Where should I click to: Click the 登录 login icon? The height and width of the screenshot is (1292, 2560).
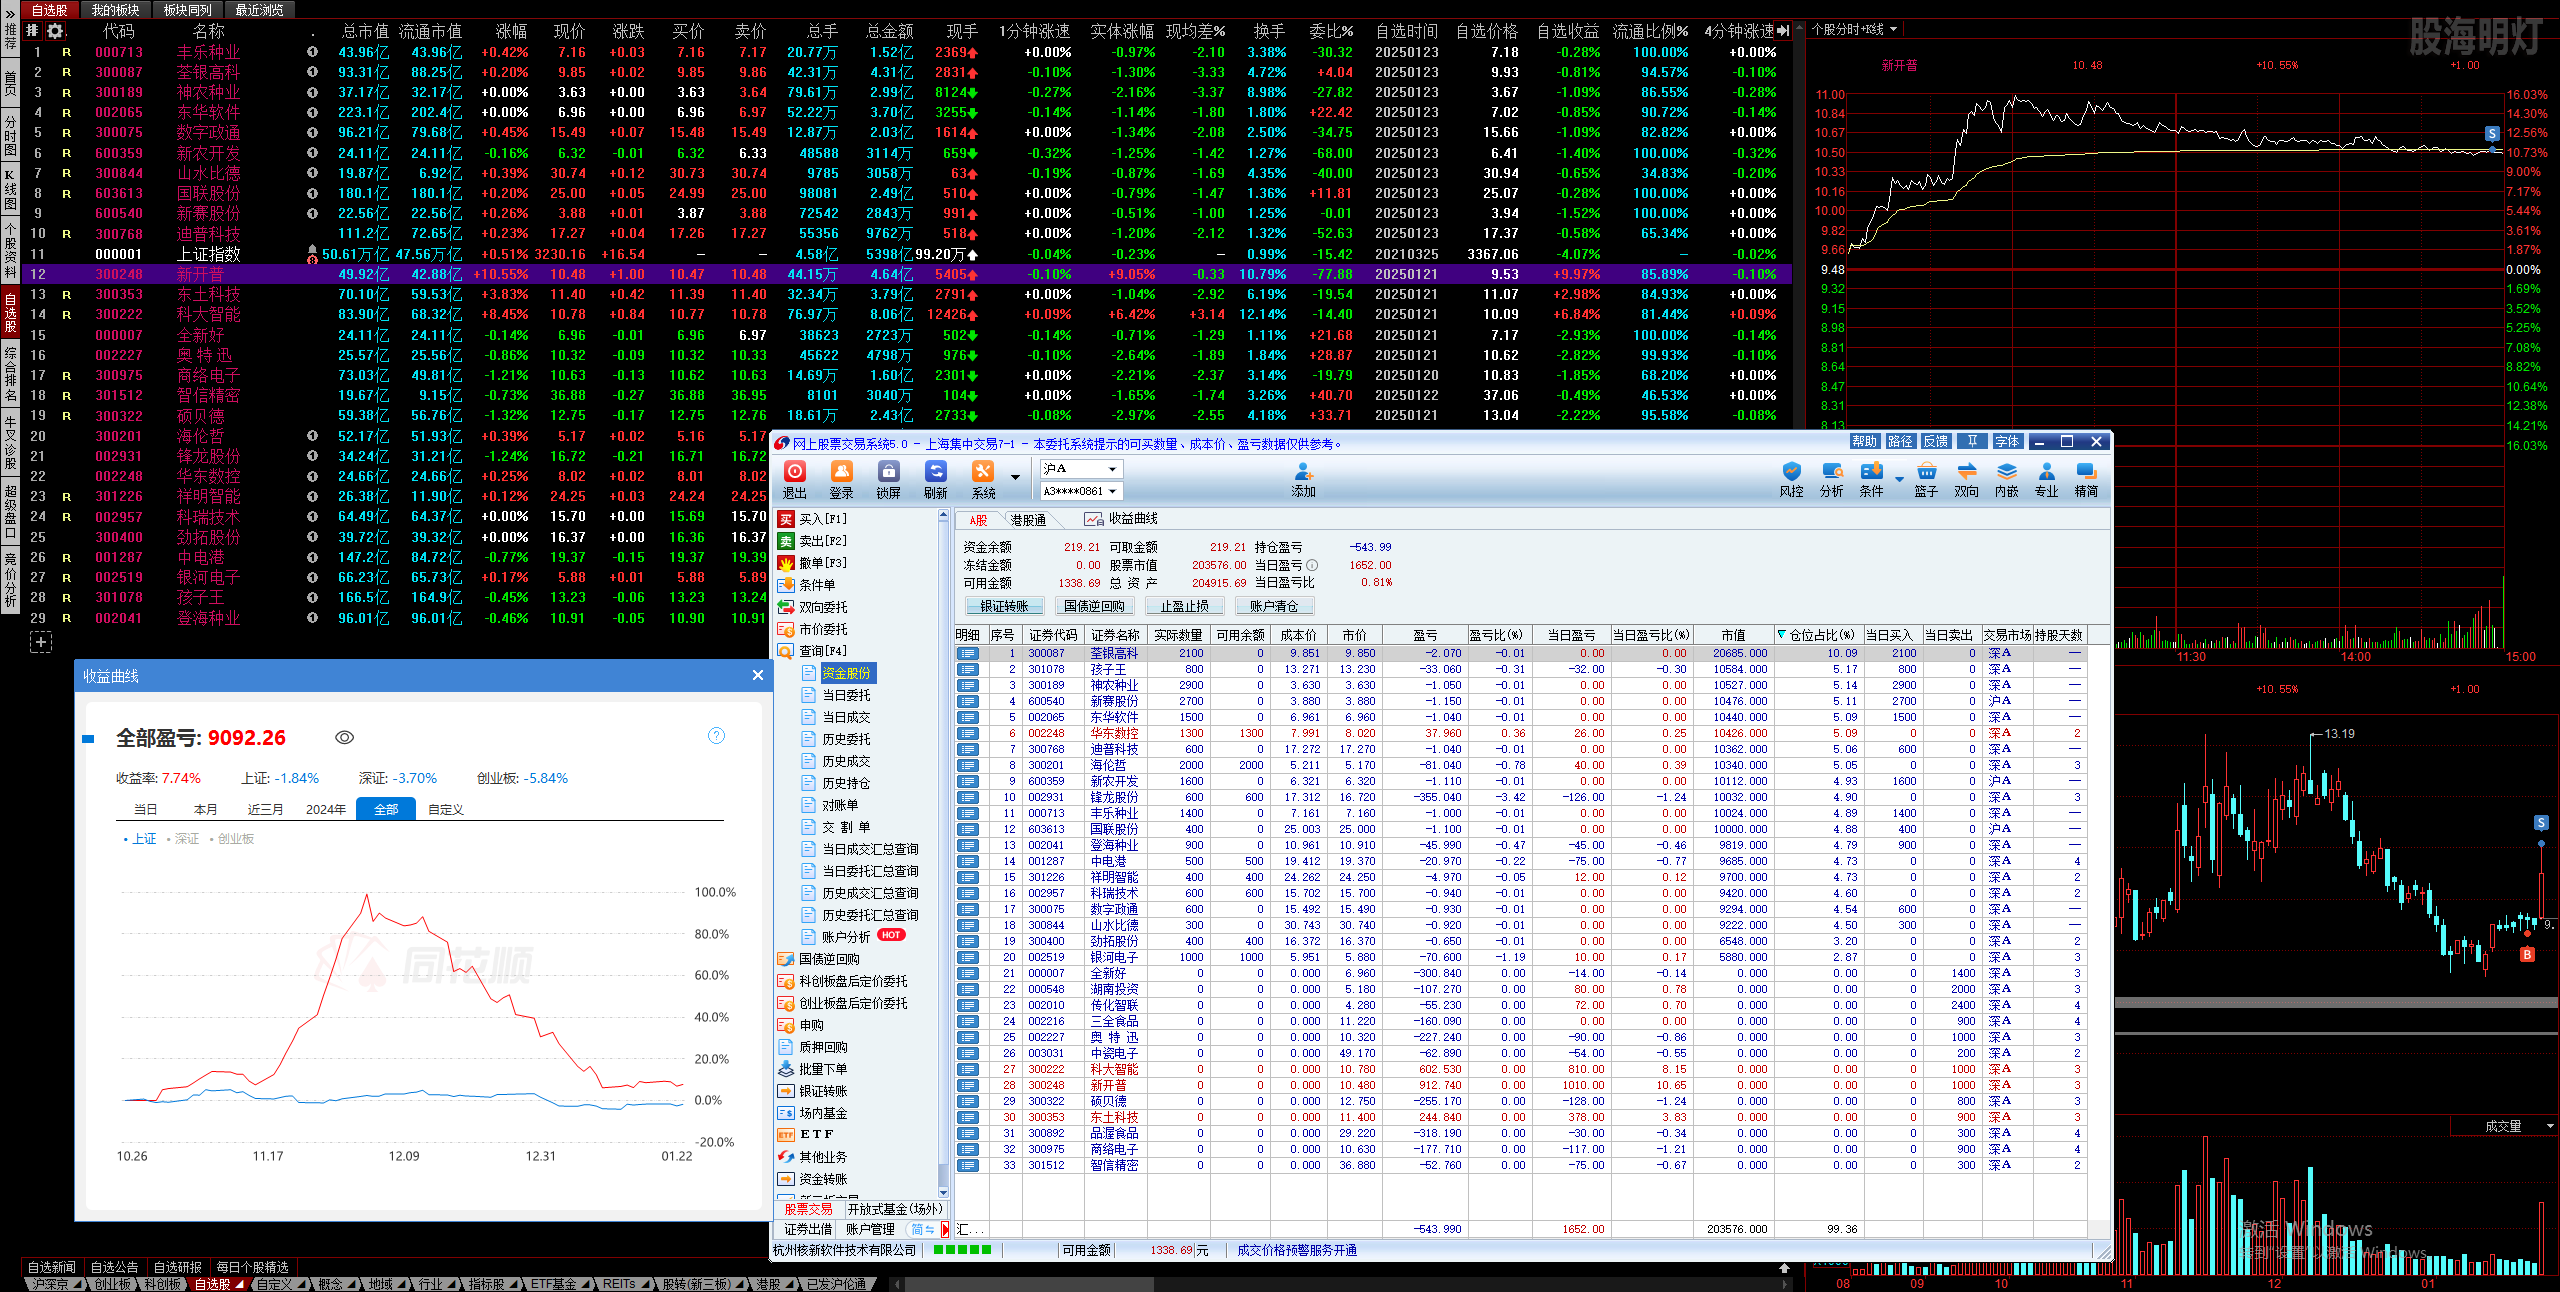click(x=842, y=479)
